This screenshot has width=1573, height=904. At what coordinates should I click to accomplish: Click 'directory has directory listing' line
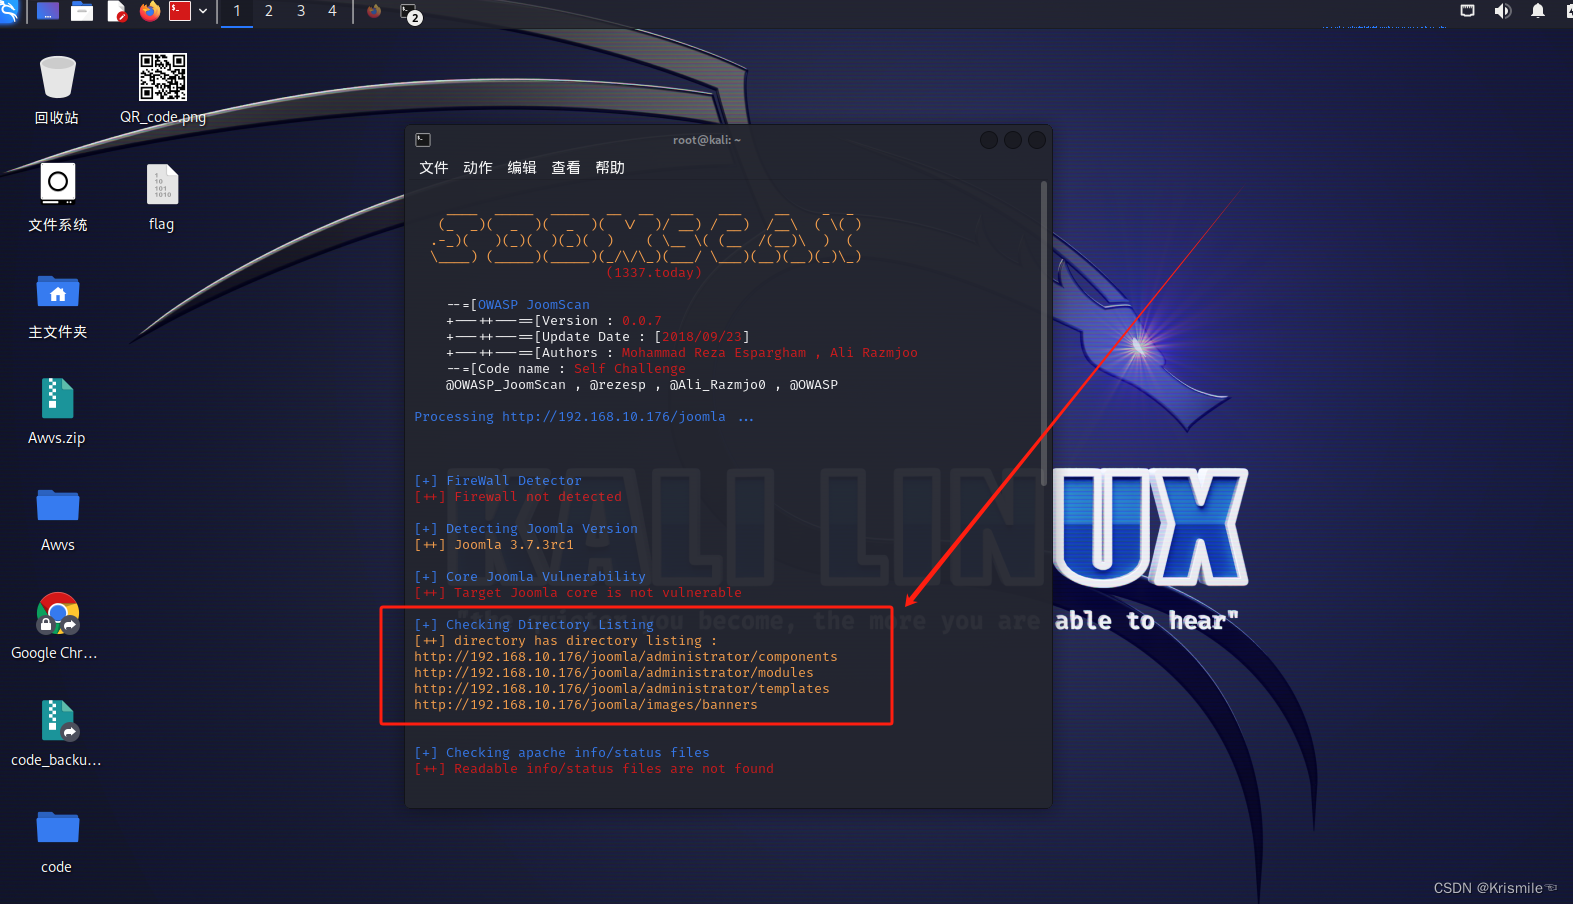pyautogui.click(x=566, y=641)
